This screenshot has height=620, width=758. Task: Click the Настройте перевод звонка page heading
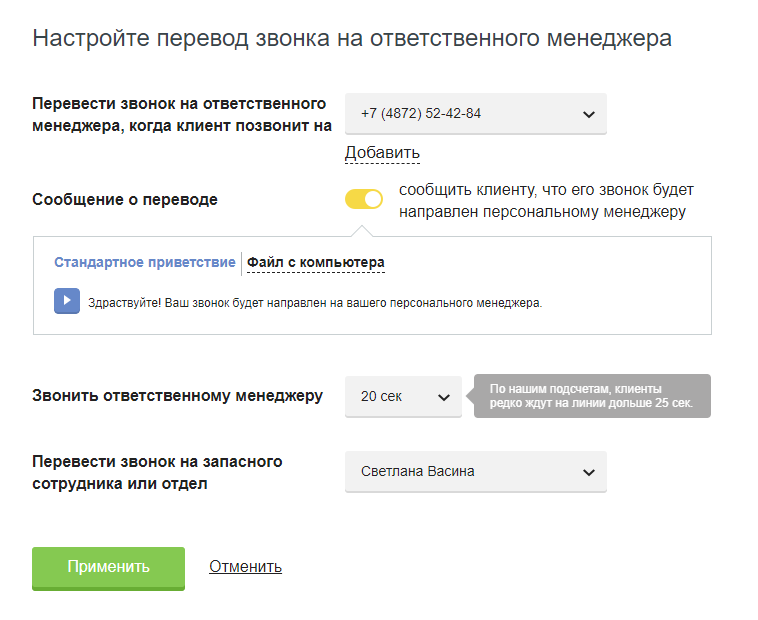[352, 39]
